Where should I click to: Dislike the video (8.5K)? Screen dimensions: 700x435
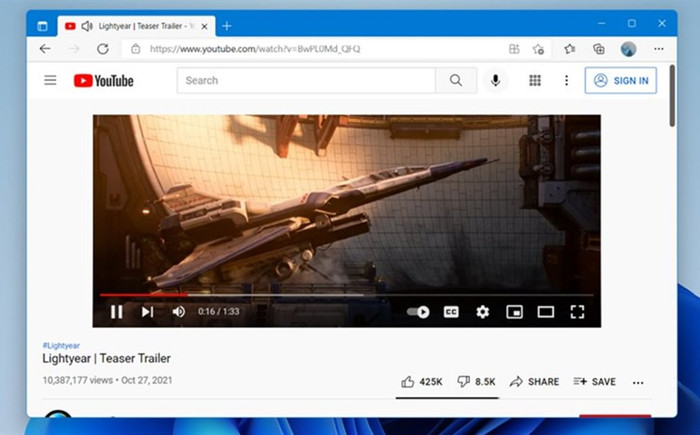point(476,382)
